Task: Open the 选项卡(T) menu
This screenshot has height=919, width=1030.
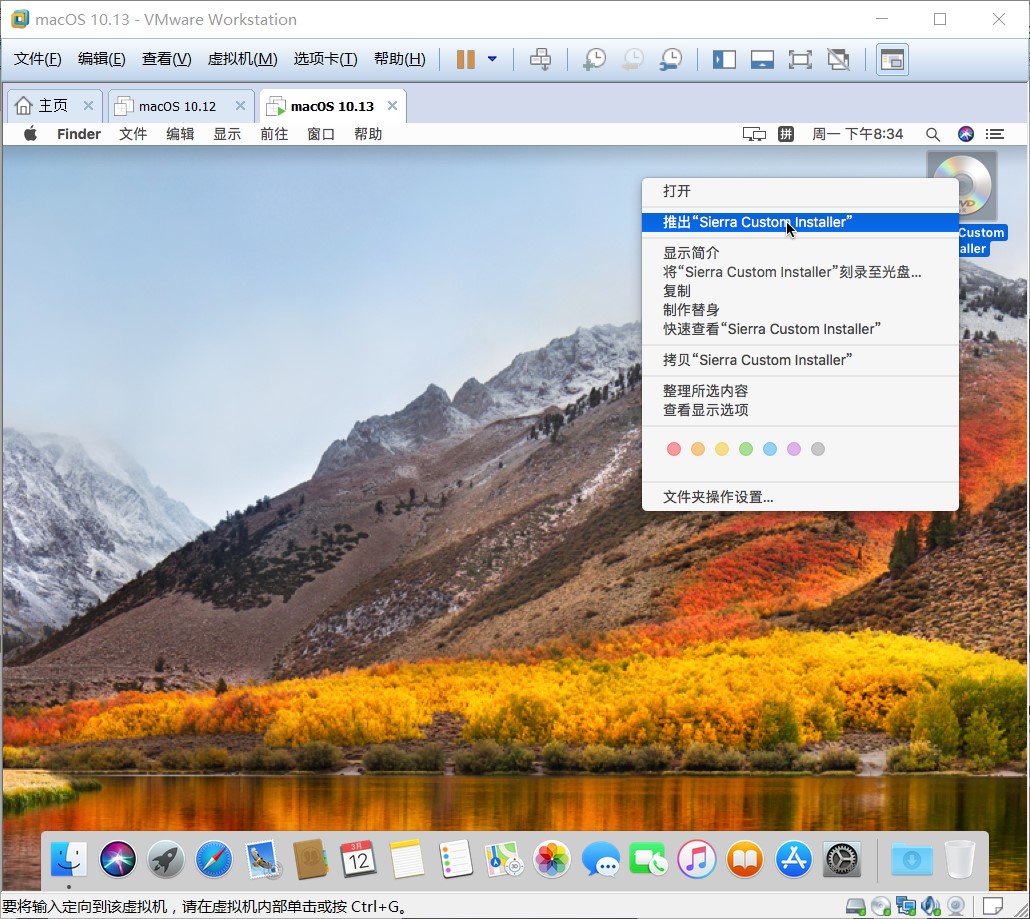Action: pyautogui.click(x=325, y=59)
